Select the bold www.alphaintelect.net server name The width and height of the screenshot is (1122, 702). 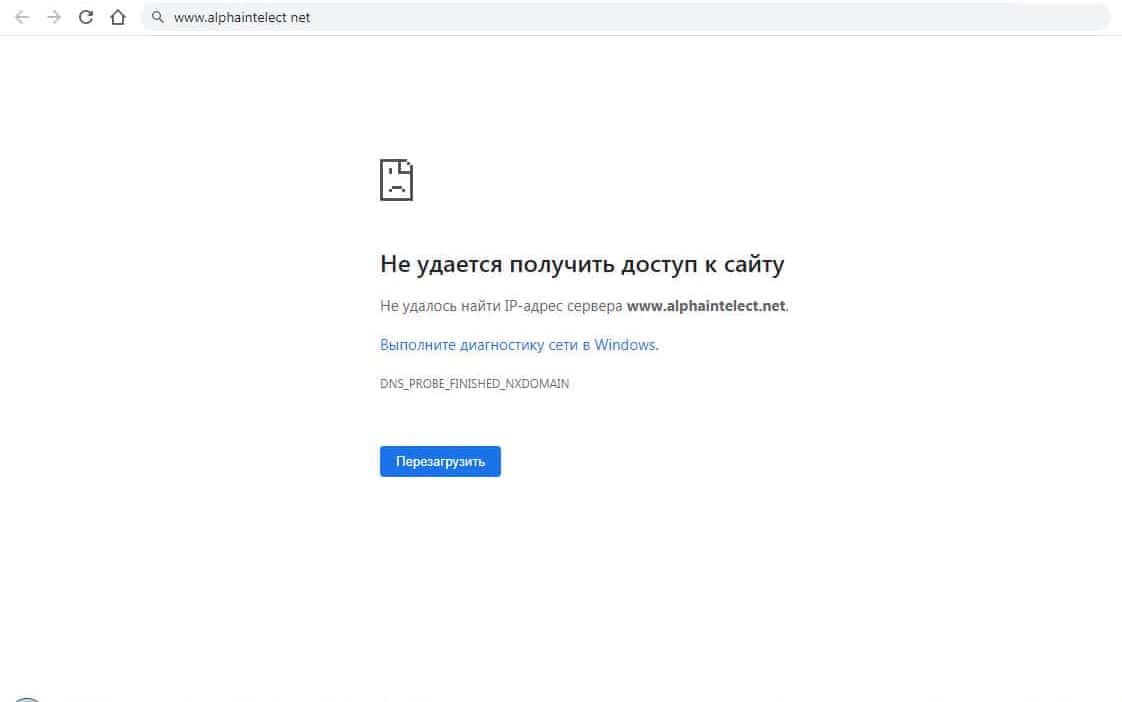point(706,306)
